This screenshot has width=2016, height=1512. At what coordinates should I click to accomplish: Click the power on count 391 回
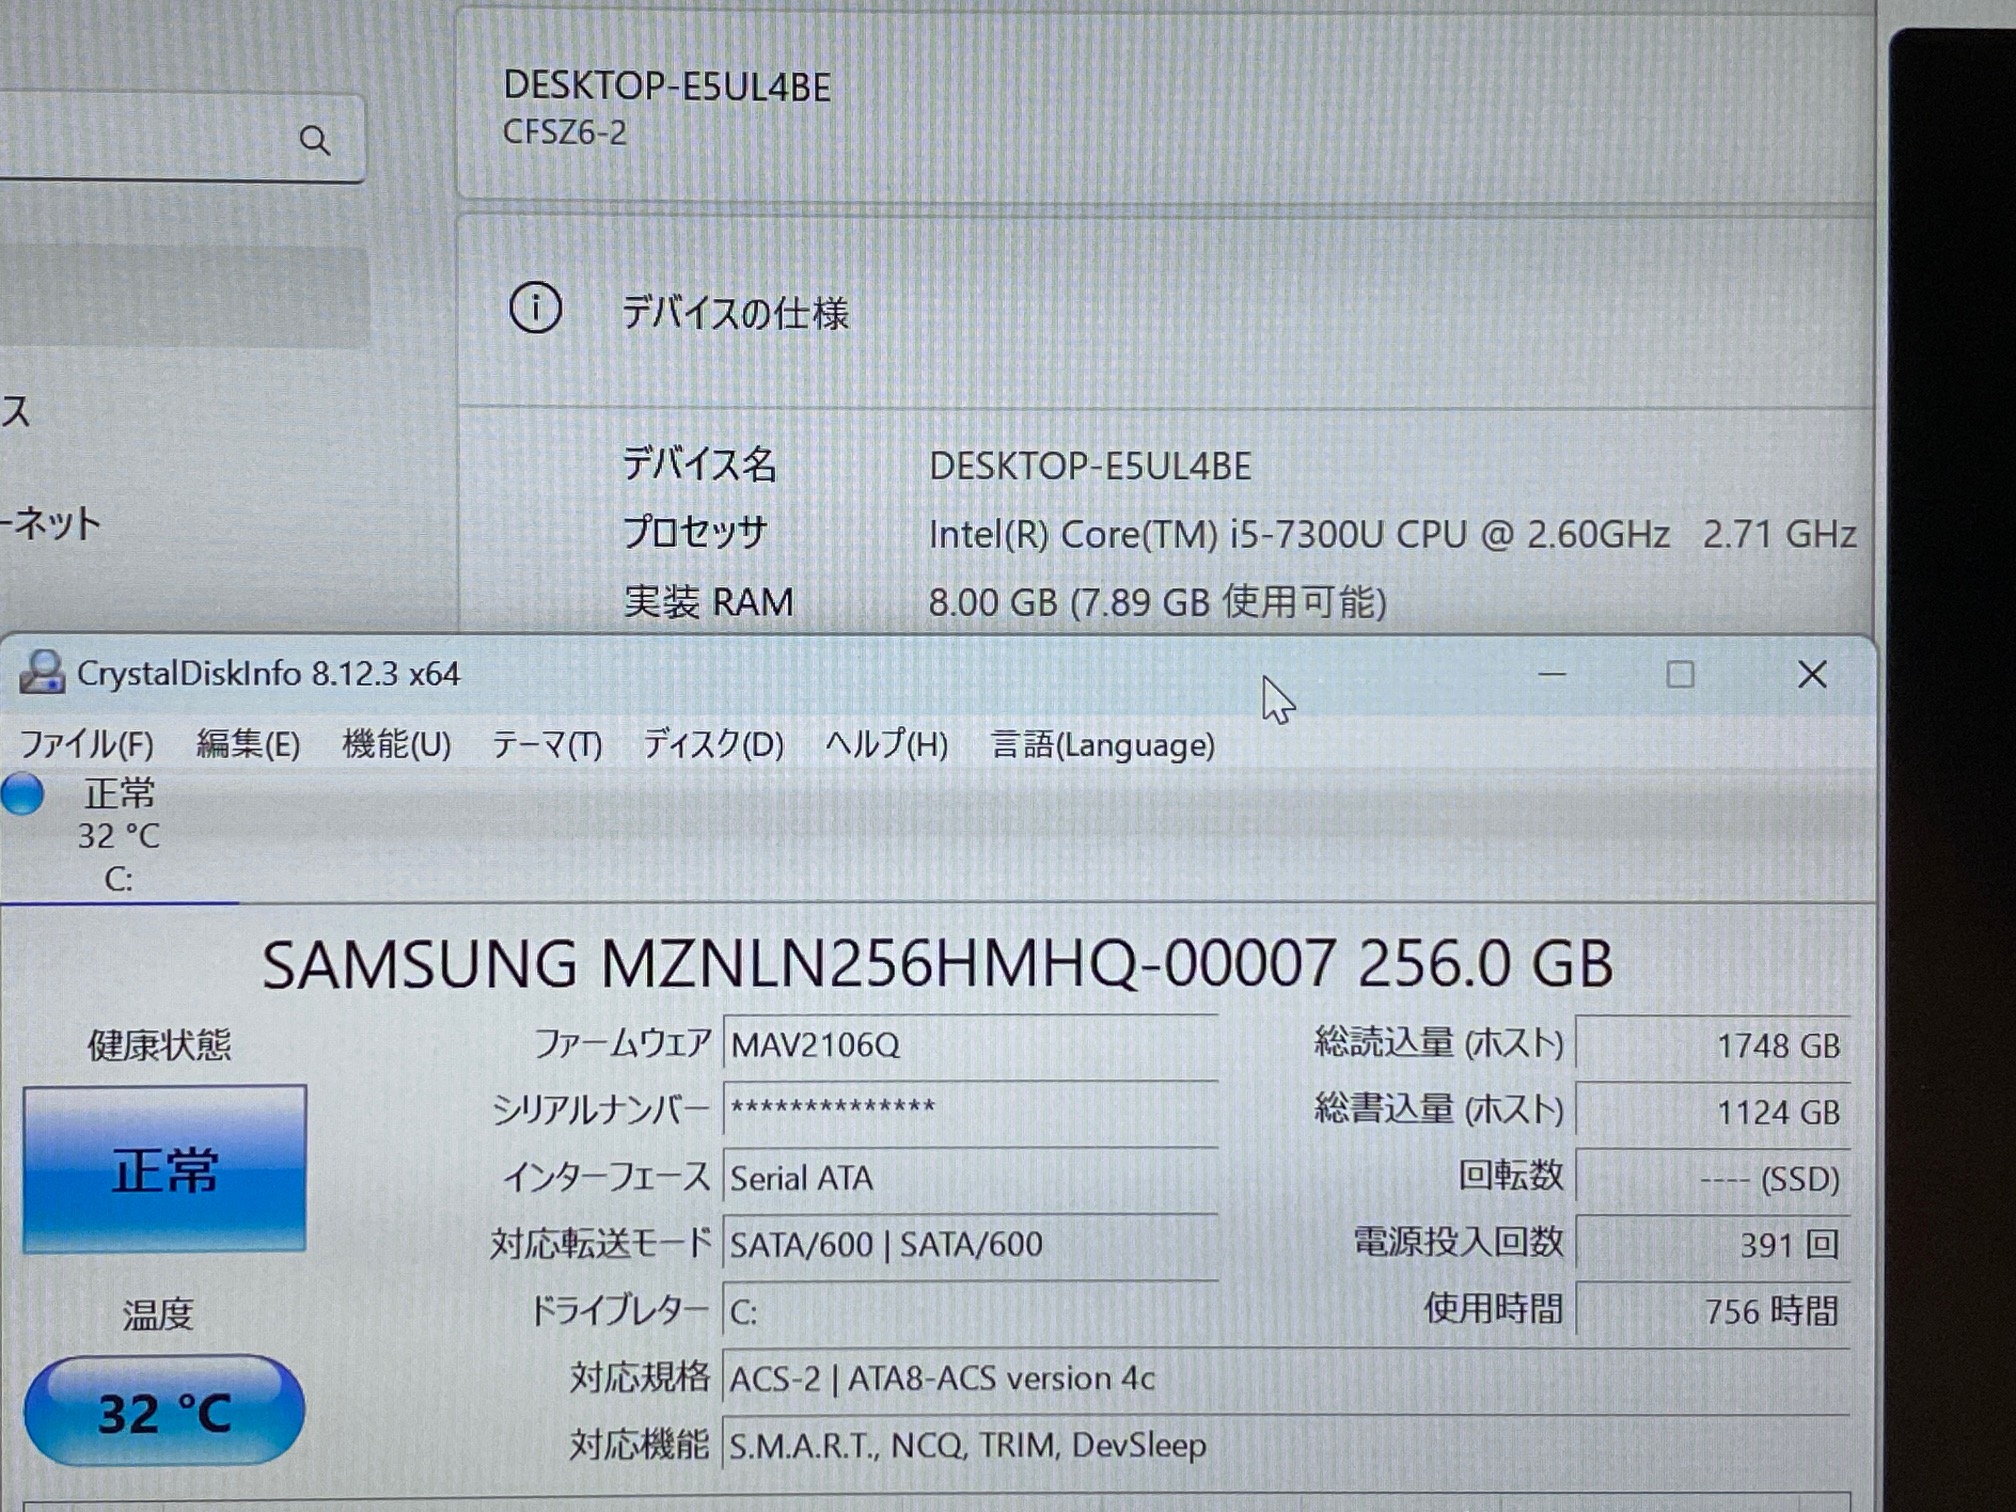(x=1713, y=1244)
